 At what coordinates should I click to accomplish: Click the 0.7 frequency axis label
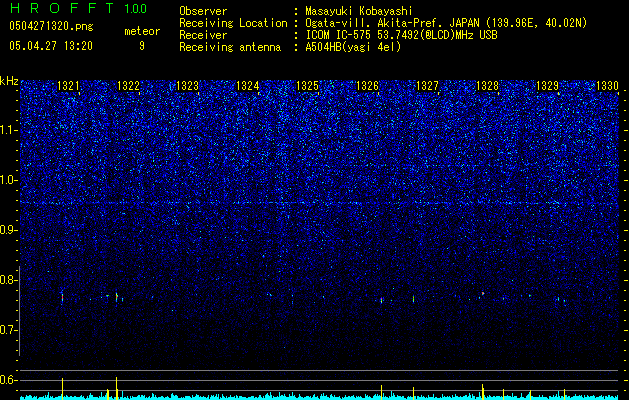pos(9,330)
